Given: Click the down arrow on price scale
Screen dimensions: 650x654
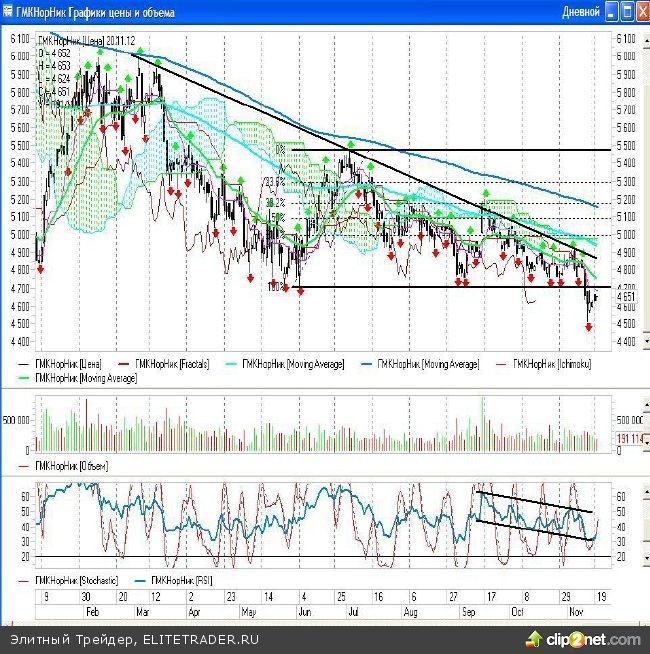Looking at the screenshot, I should pyautogui.click(x=644, y=343).
